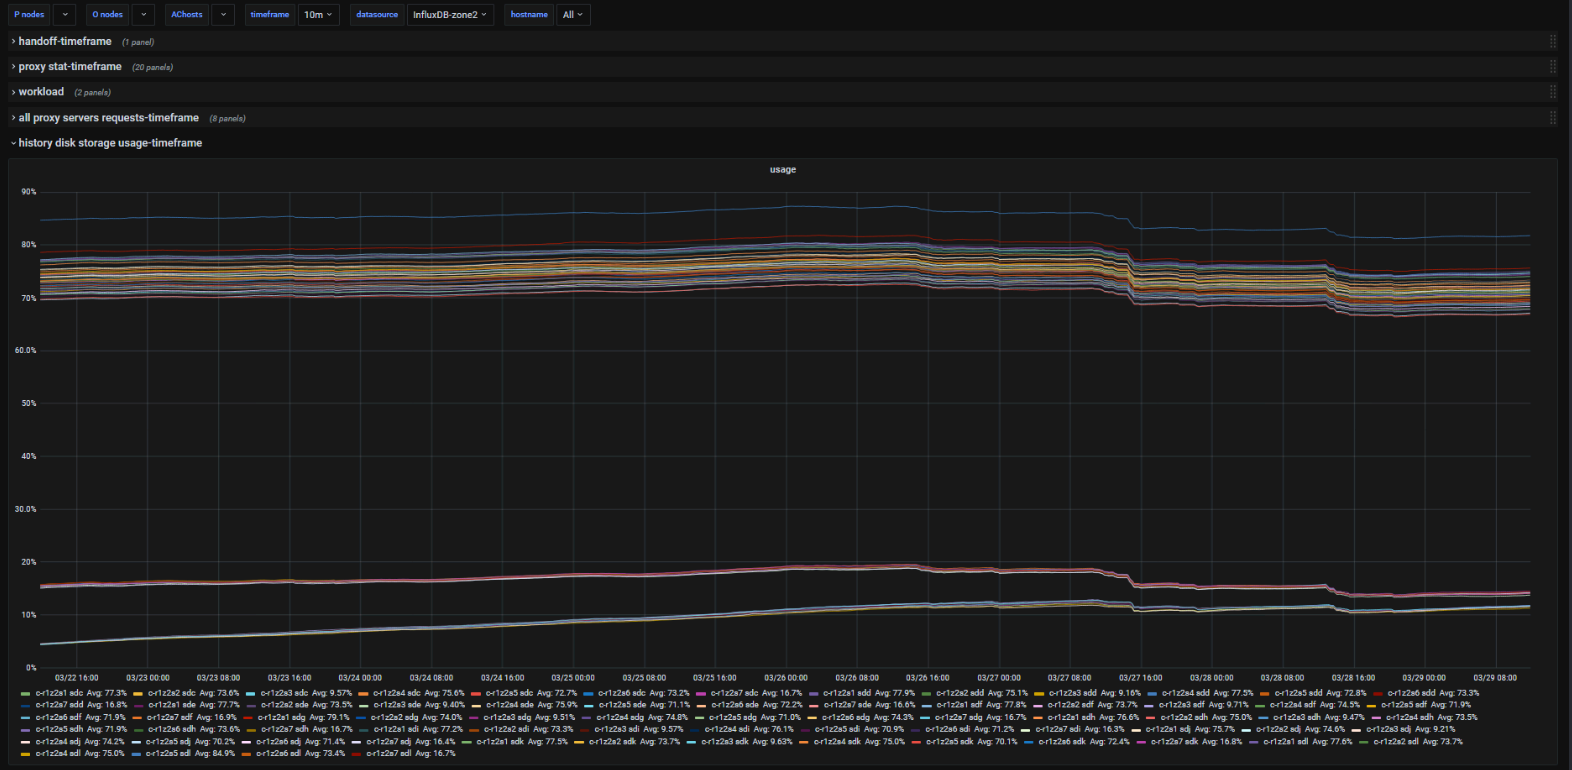Click color swatch of c-r1z2a7 sdl legend
The image size is (1572, 770).
click(x=357, y=753)
